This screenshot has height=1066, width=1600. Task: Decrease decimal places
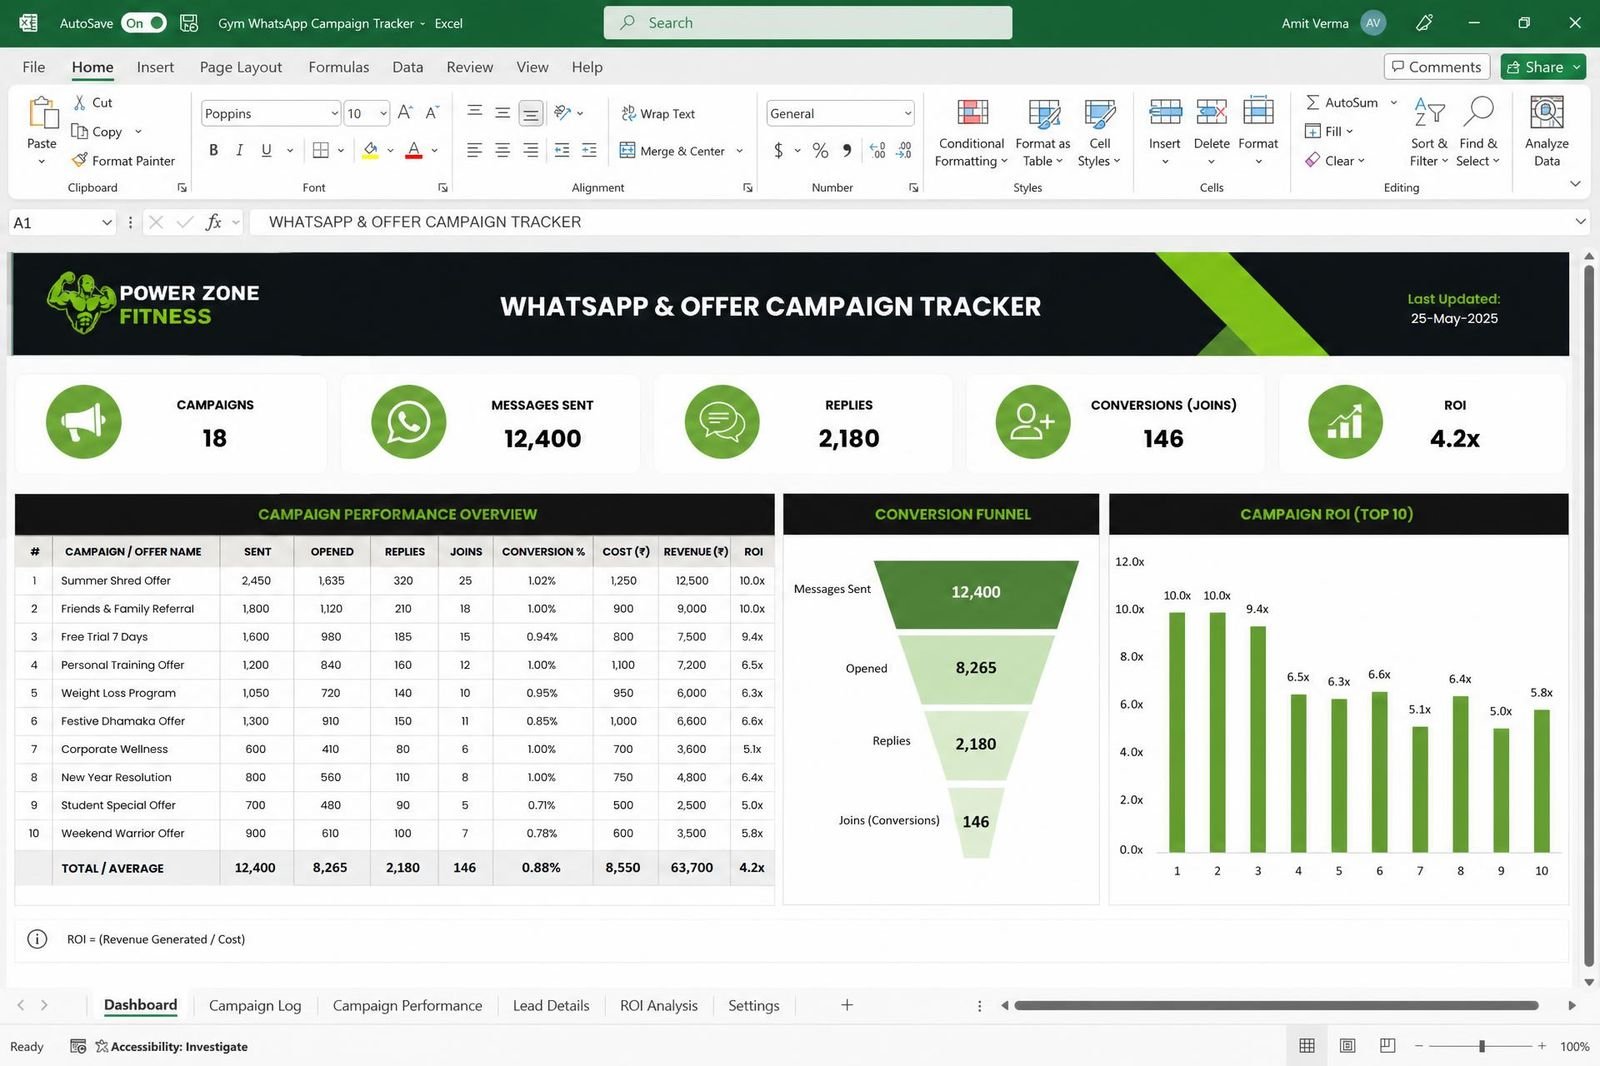pos(903,150)
